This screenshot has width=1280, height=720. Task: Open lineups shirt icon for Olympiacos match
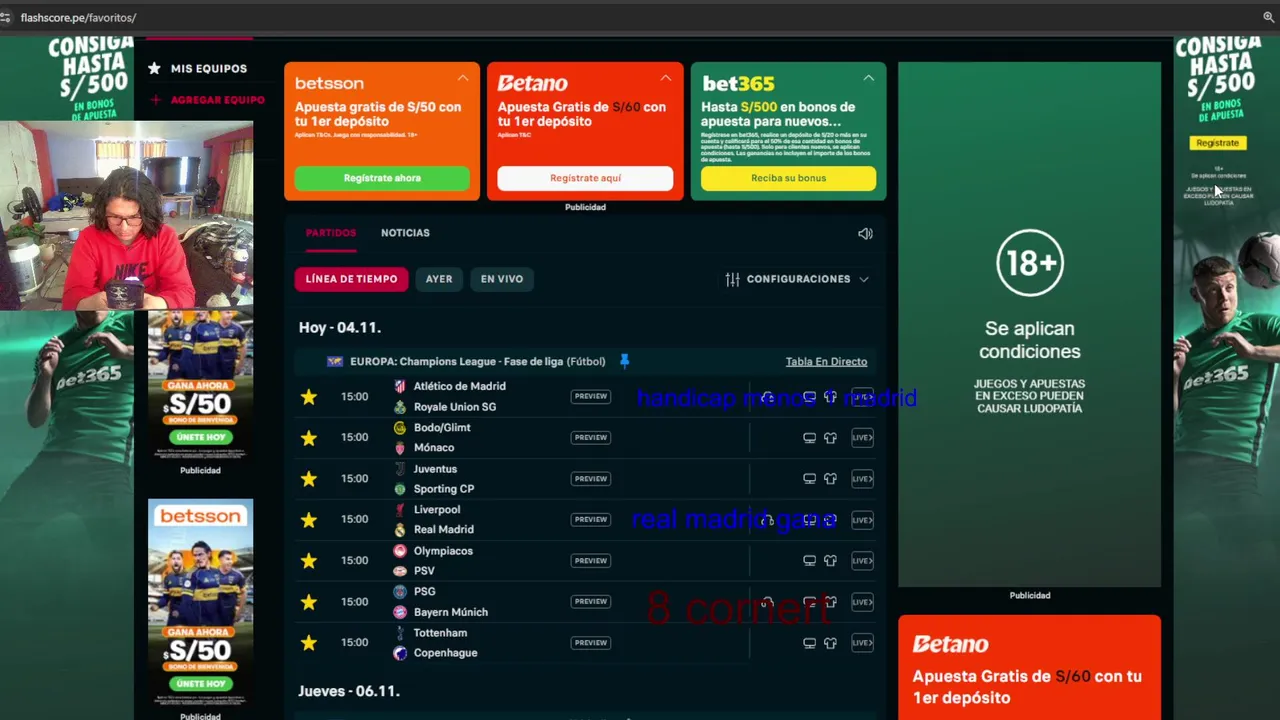click(x=830, y=561)
